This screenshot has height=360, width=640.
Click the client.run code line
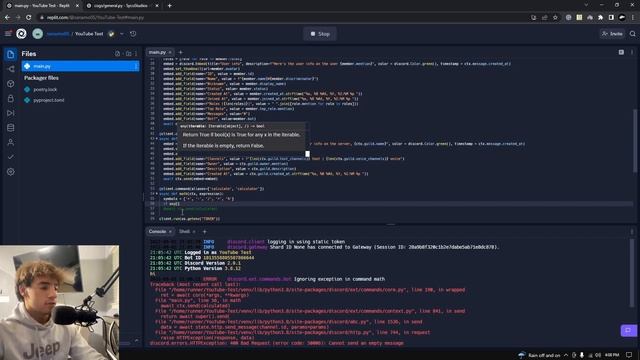189,219
